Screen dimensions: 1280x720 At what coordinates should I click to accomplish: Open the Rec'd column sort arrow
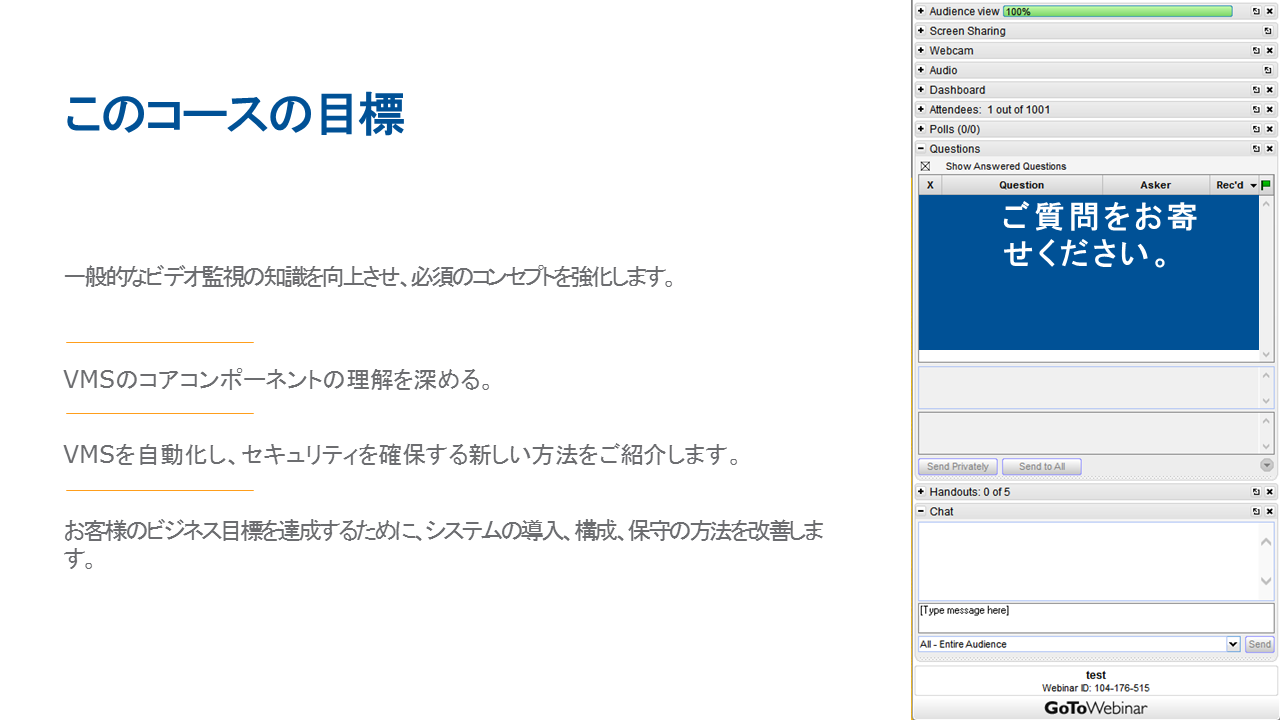click(1253, 185)
